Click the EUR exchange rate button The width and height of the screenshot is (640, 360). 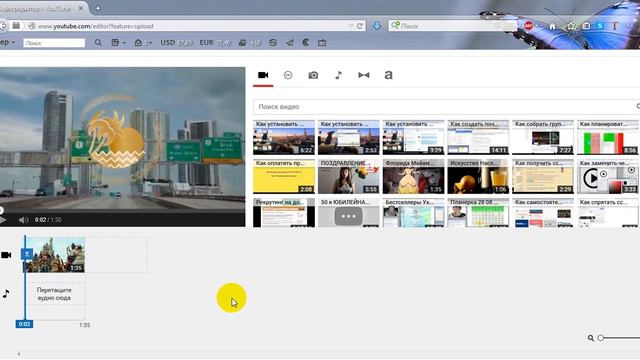215,42
